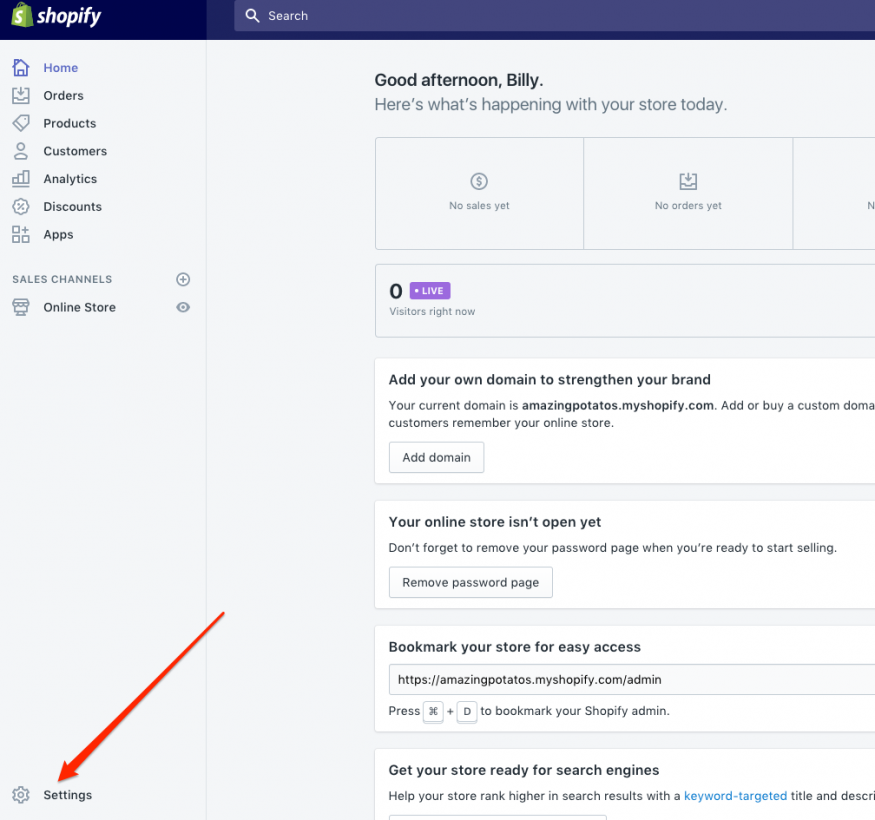This screenshot has height=820, width=875.
Task: View Online Store via eye icon
Action: [x=183, y=307]
